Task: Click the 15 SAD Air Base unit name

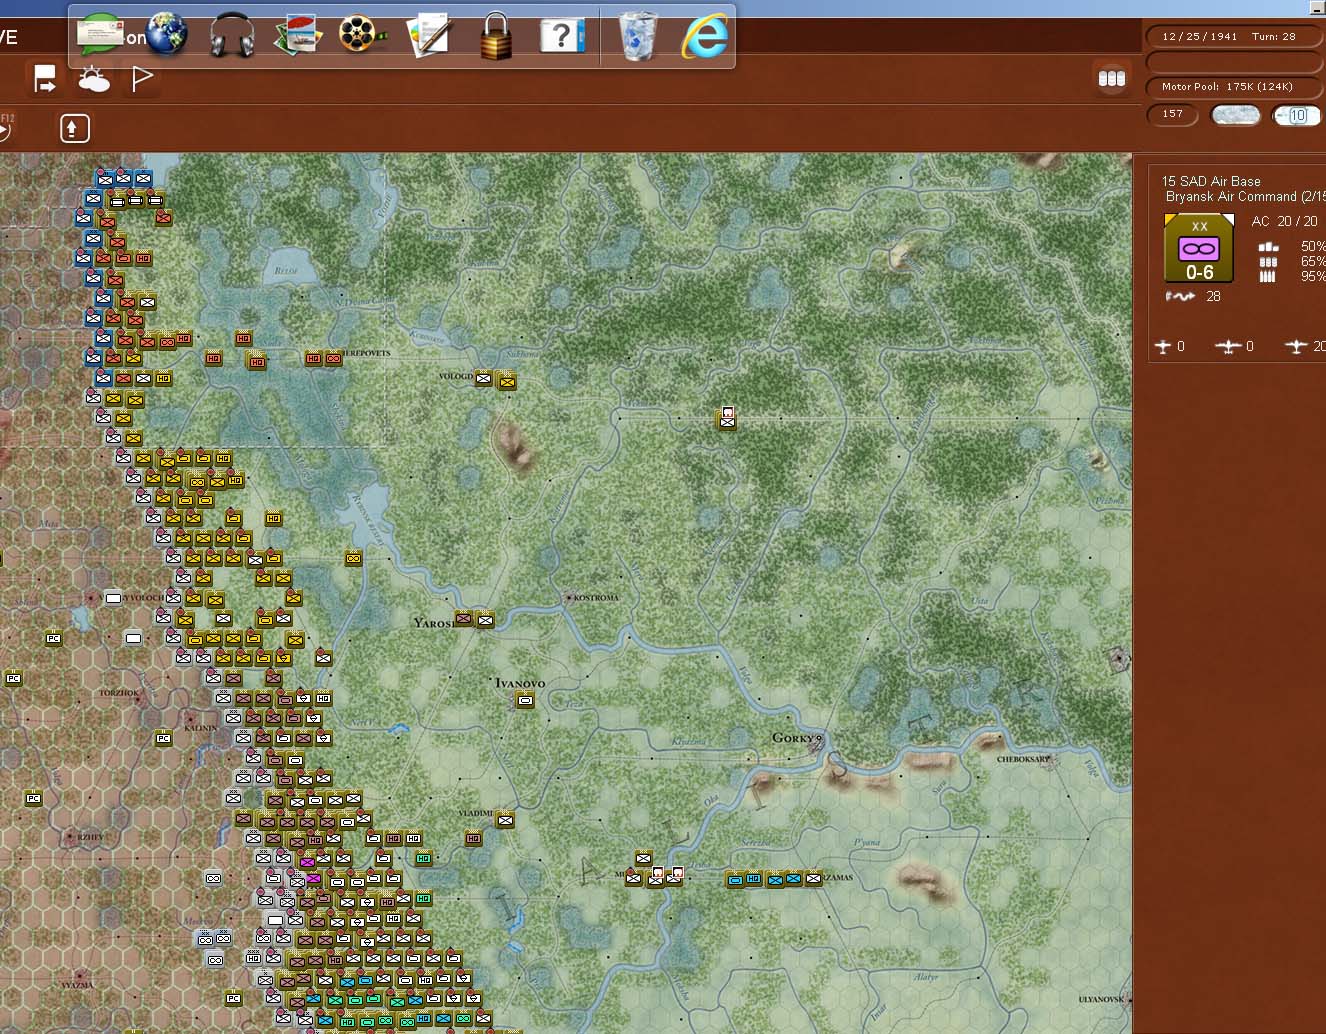Action: click(x=1211, y=181)
